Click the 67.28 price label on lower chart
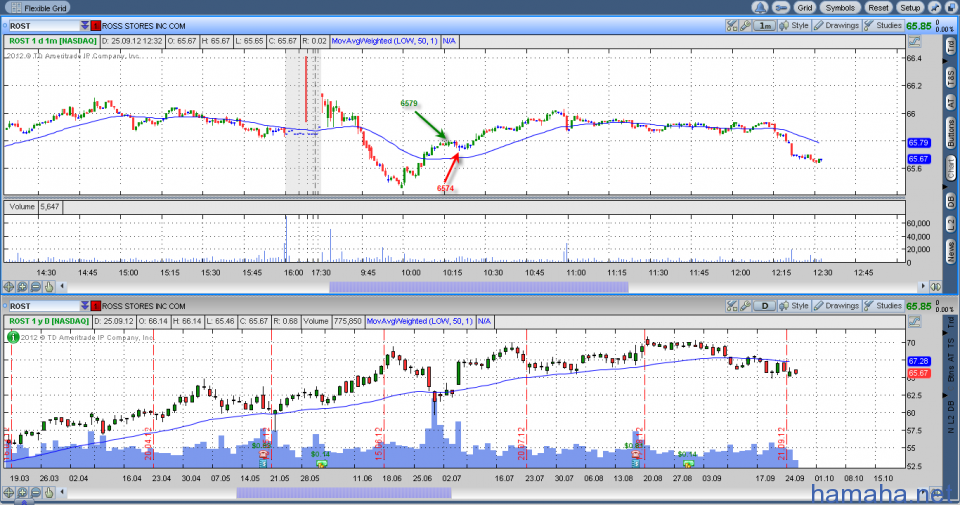The width and height of the screenshot is (960, 505). (x=918, y=361)
